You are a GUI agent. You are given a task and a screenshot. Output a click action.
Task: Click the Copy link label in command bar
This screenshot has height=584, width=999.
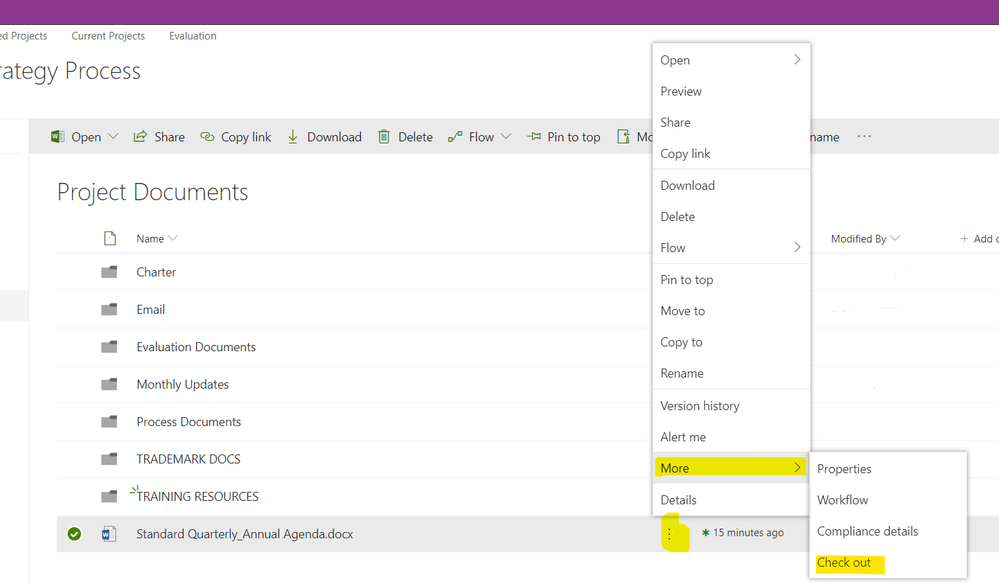tap(246, 137)
